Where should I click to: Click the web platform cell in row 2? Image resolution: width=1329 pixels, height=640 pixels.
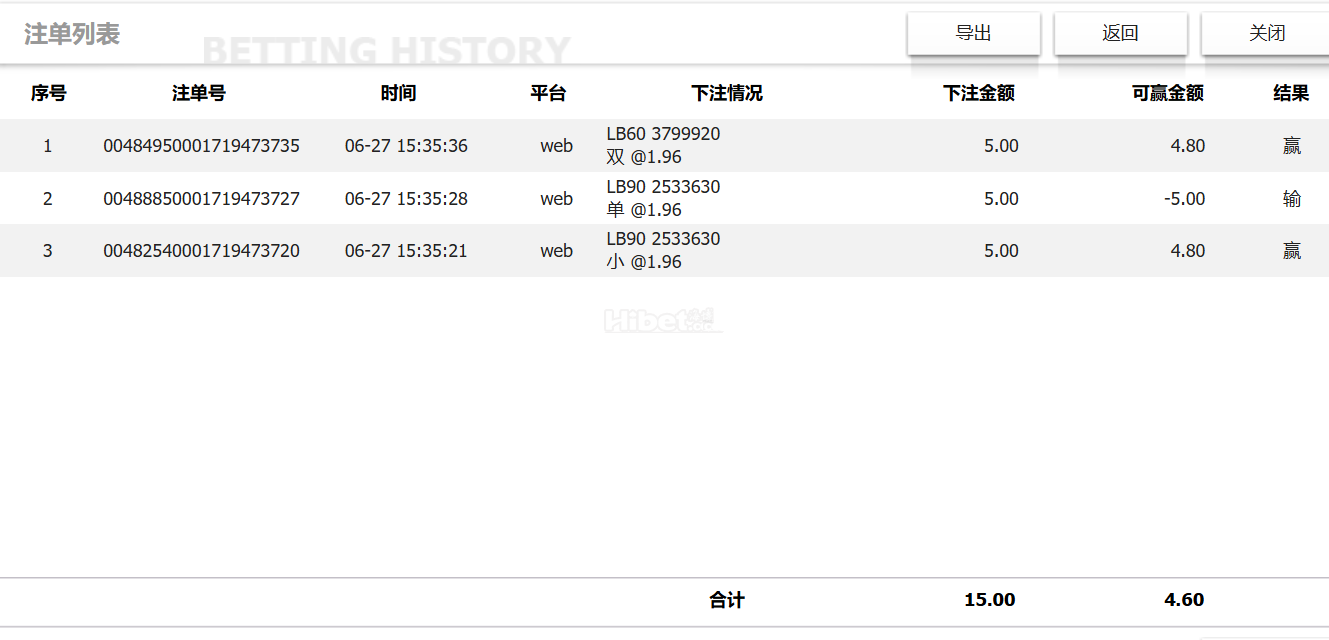(557, 199)
